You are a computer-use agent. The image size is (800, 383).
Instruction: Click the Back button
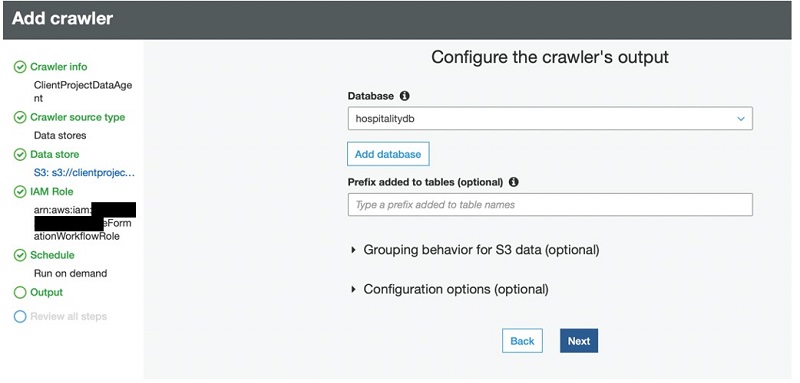(x=522, y=341)
